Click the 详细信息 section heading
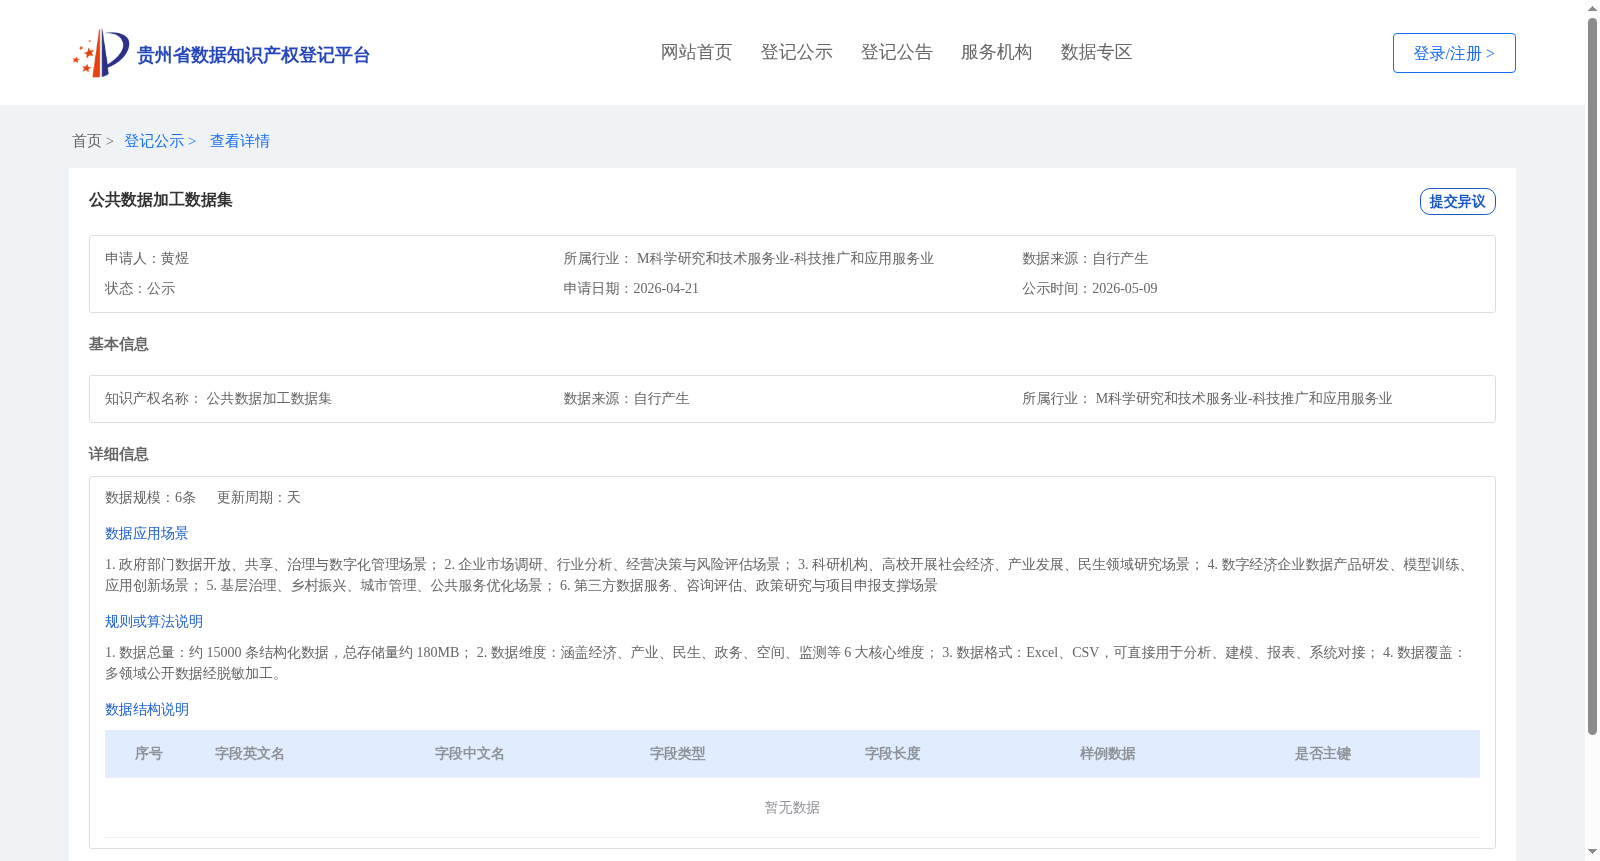 119,454
